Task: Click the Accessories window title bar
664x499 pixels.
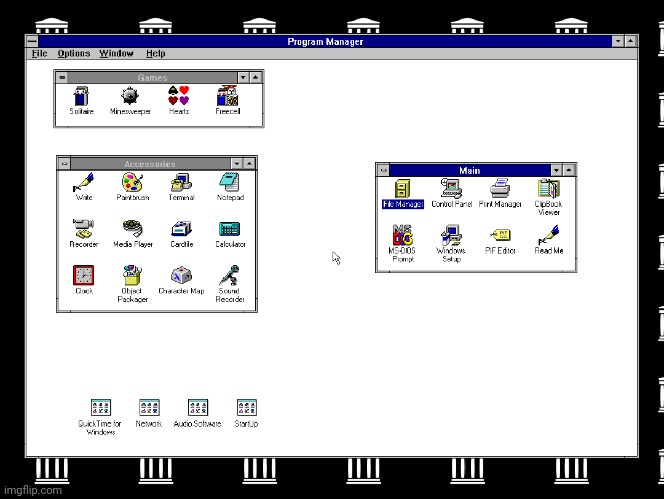Action: [150, 164]
